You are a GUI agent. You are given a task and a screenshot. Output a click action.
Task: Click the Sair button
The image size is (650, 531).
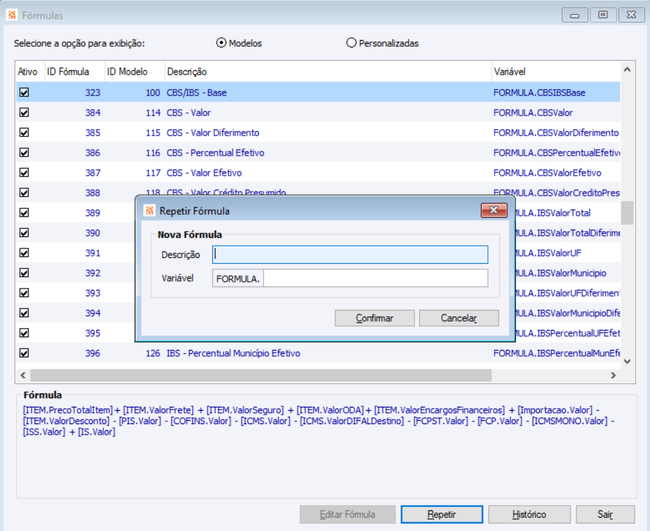(605, 514)
